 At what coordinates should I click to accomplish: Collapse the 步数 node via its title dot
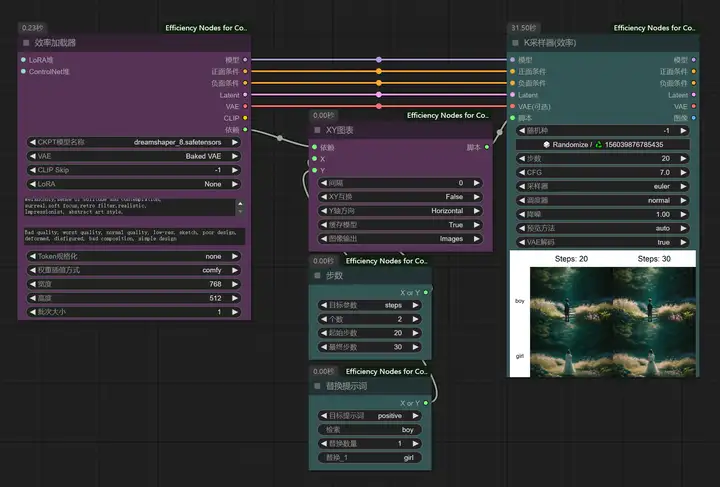click(317, 275)
